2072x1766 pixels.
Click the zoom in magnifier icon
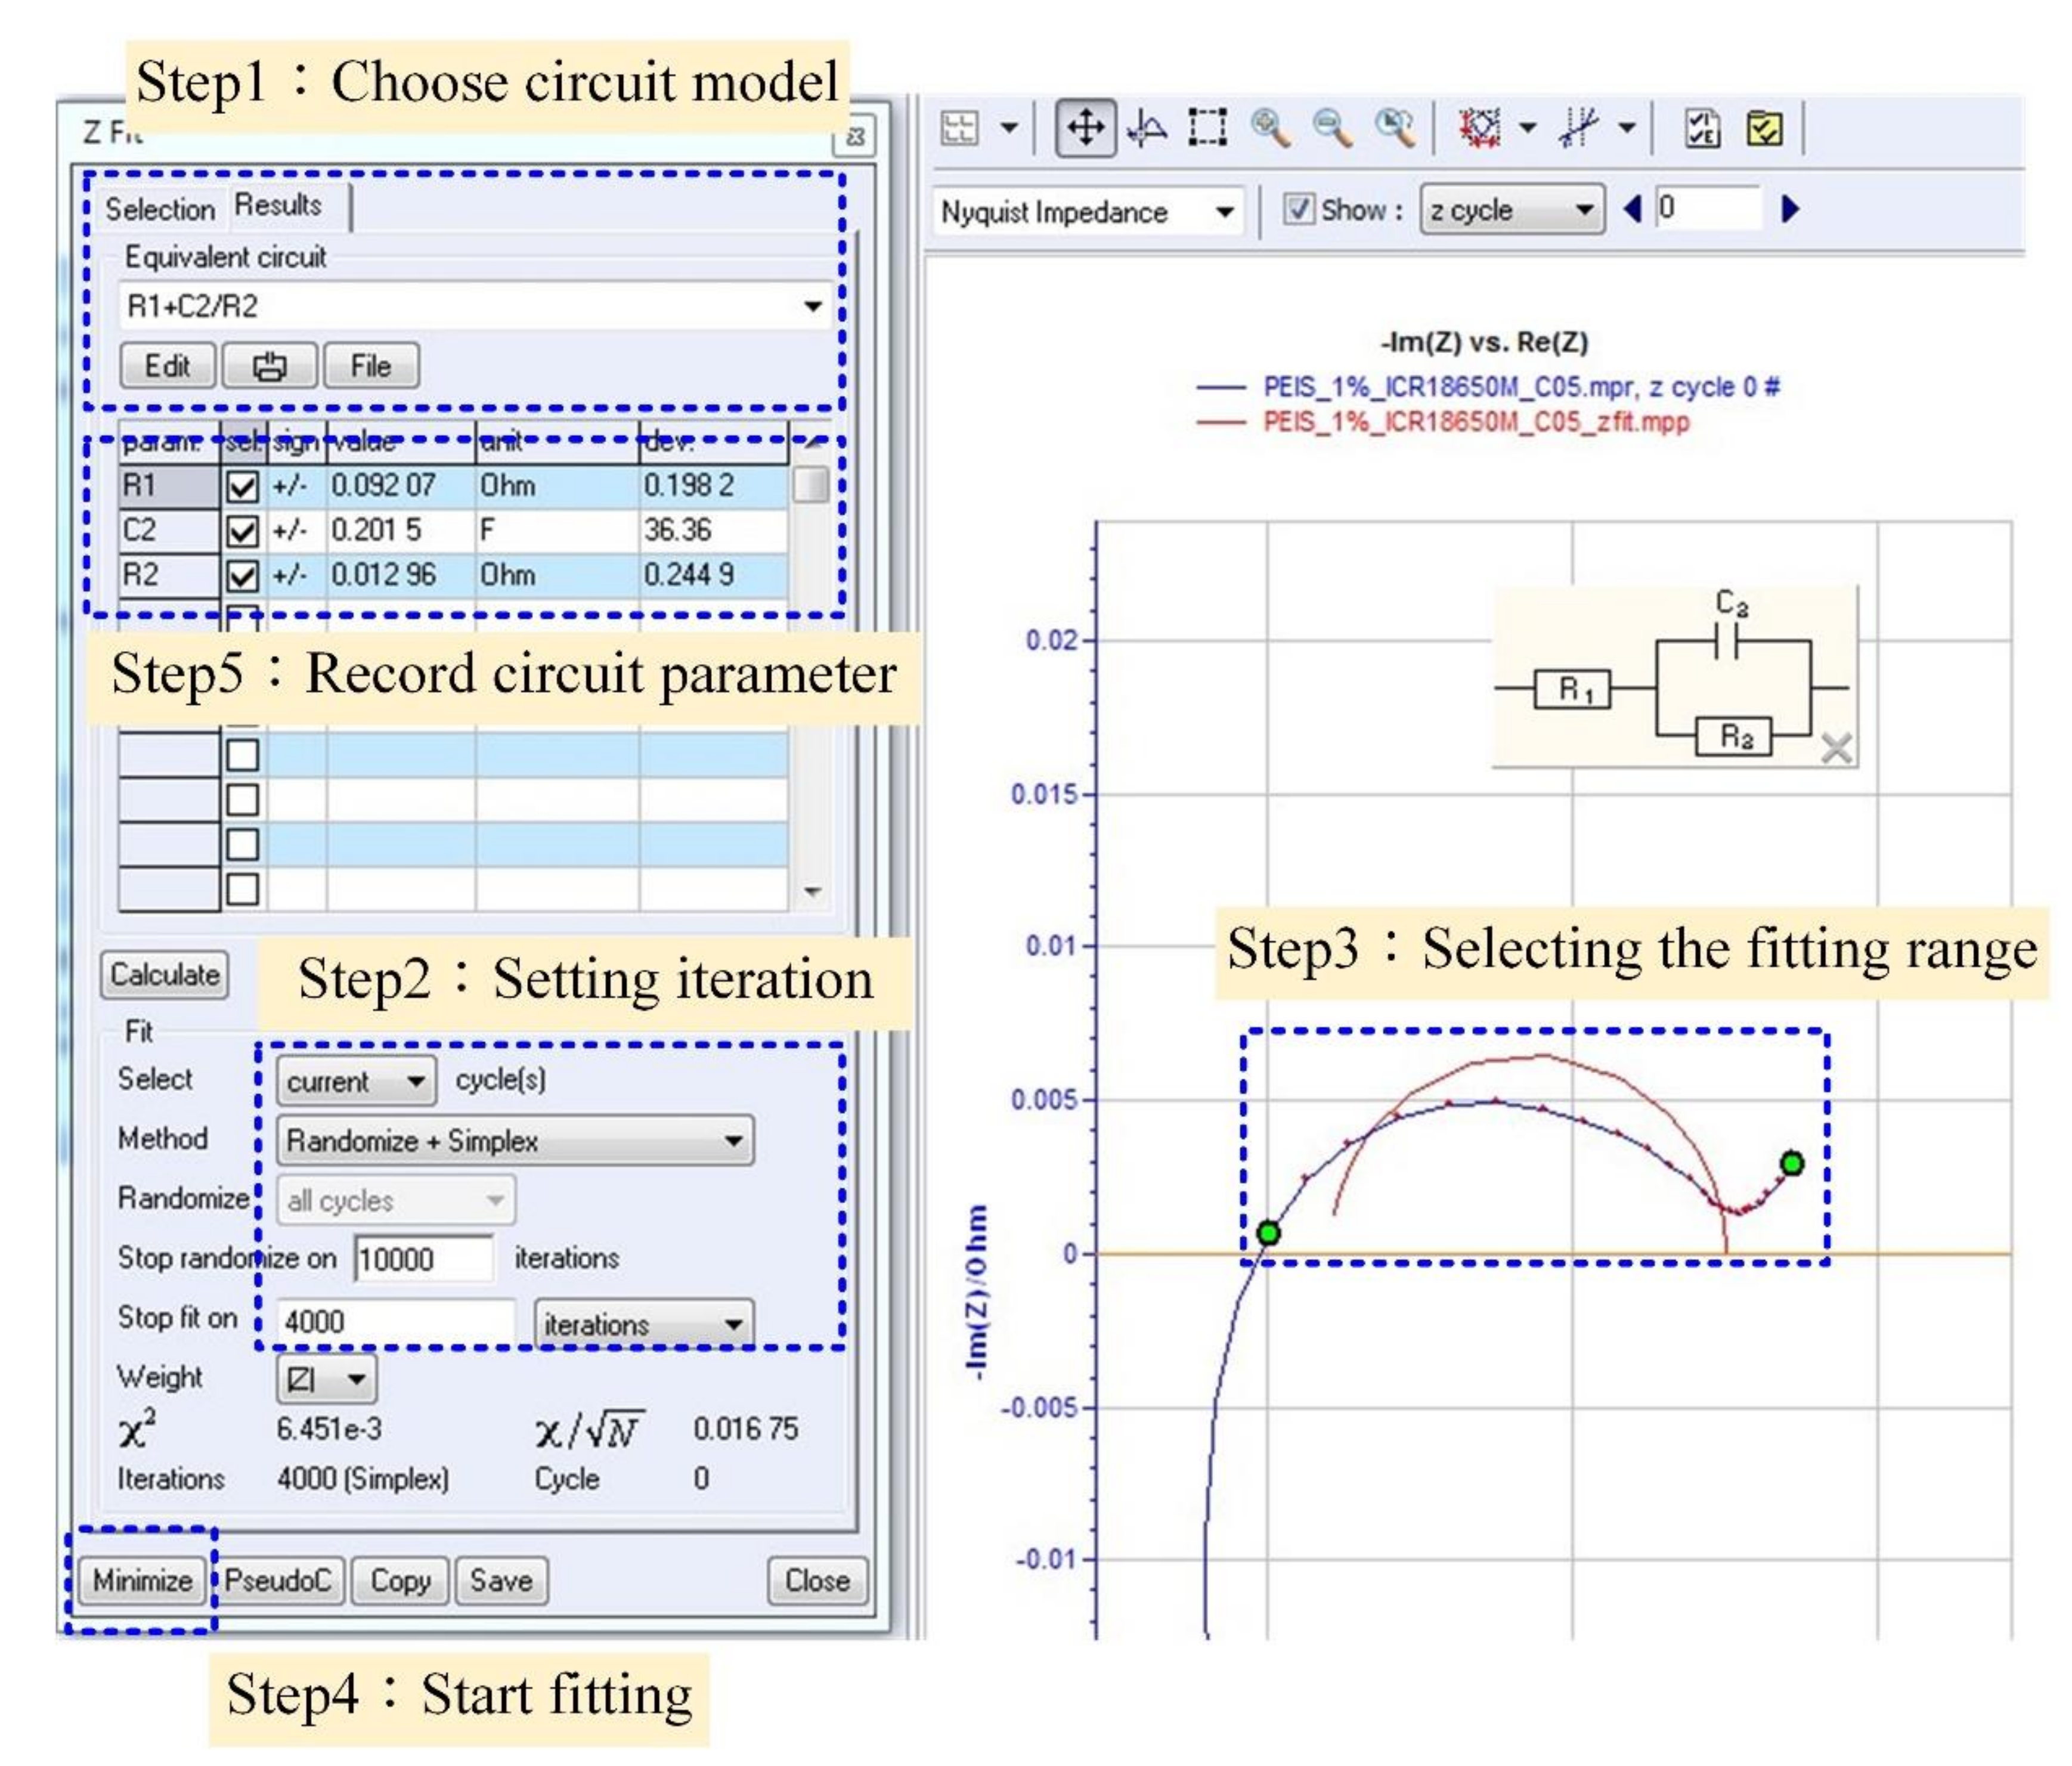click(x=1270, y=128)
